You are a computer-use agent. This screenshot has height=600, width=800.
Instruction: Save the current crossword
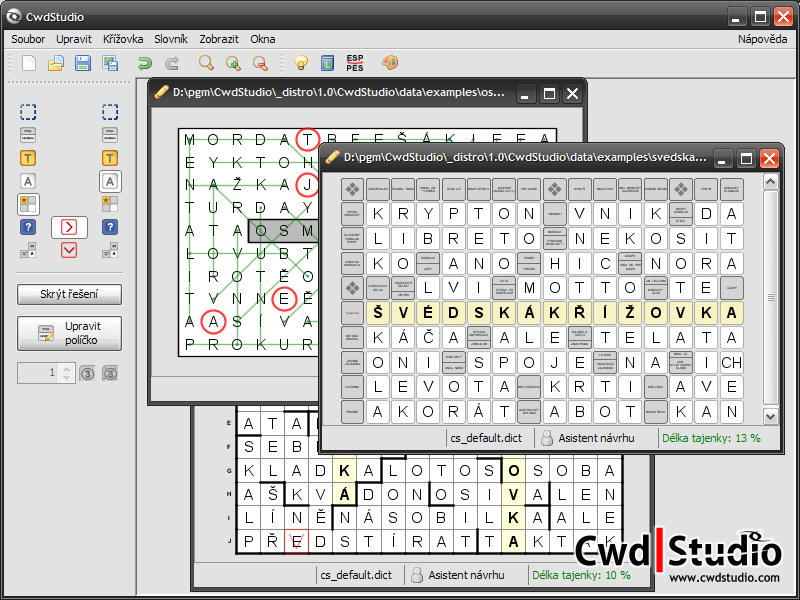pyautogui.click(x=83, y=63)
